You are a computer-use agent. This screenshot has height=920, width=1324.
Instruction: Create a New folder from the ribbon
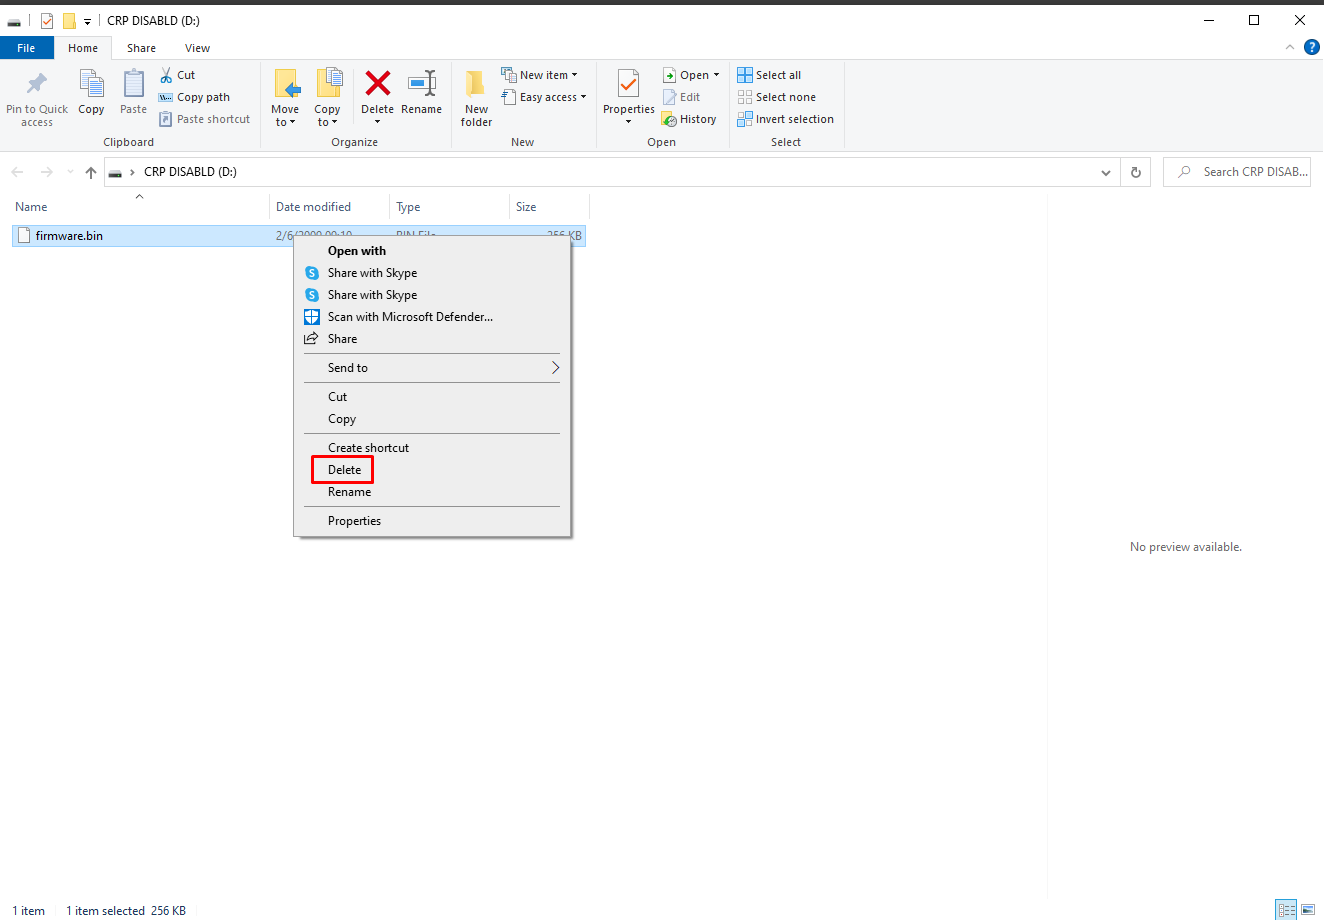(x=476, y=97)
